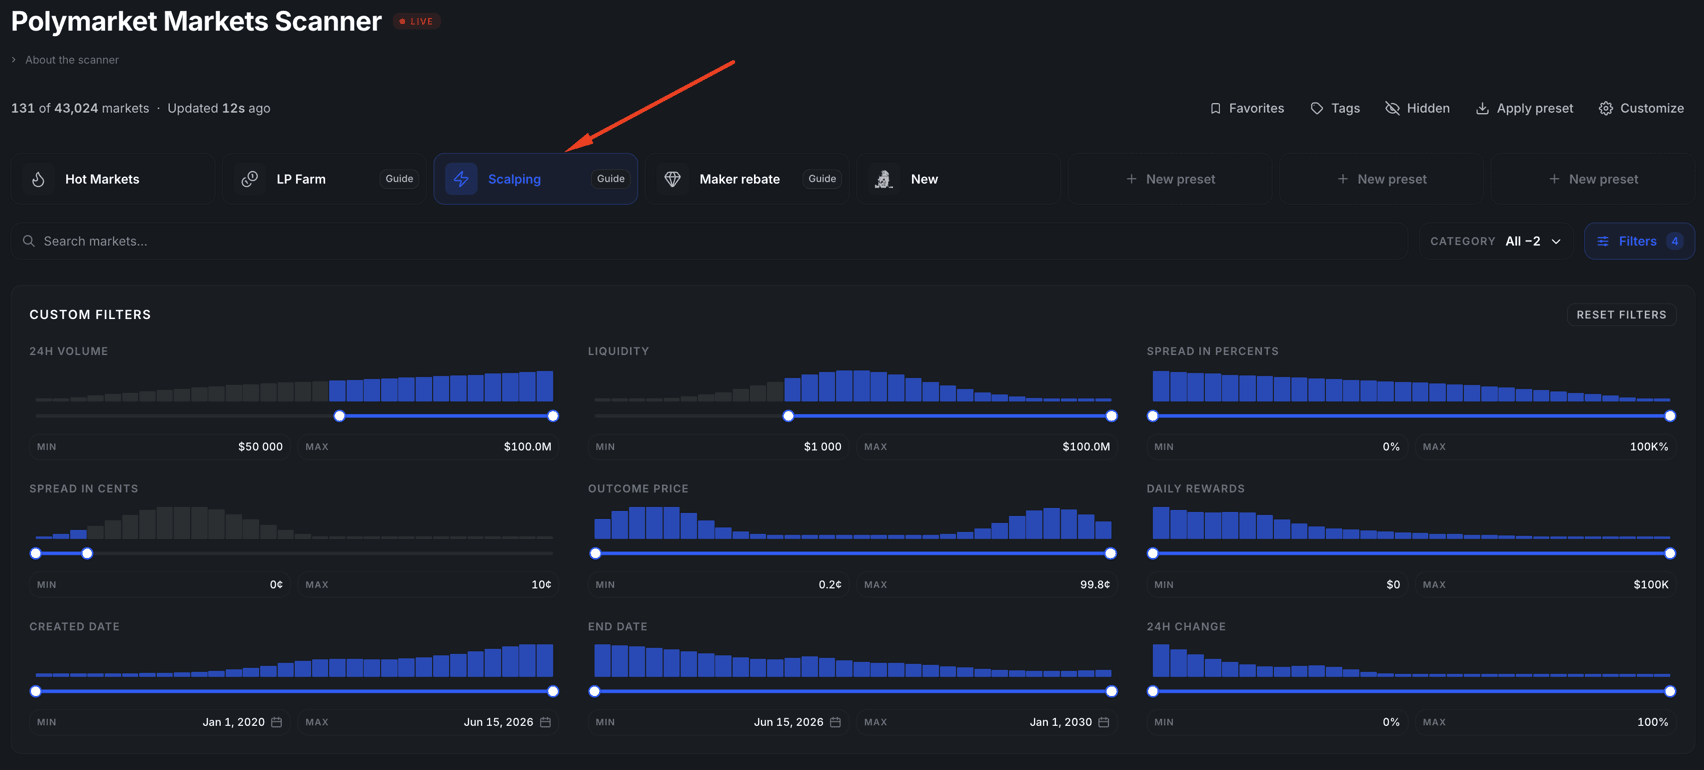Toggle the Filters panel button
This screenshot has height=770, width=1704.
[1639, 241]
